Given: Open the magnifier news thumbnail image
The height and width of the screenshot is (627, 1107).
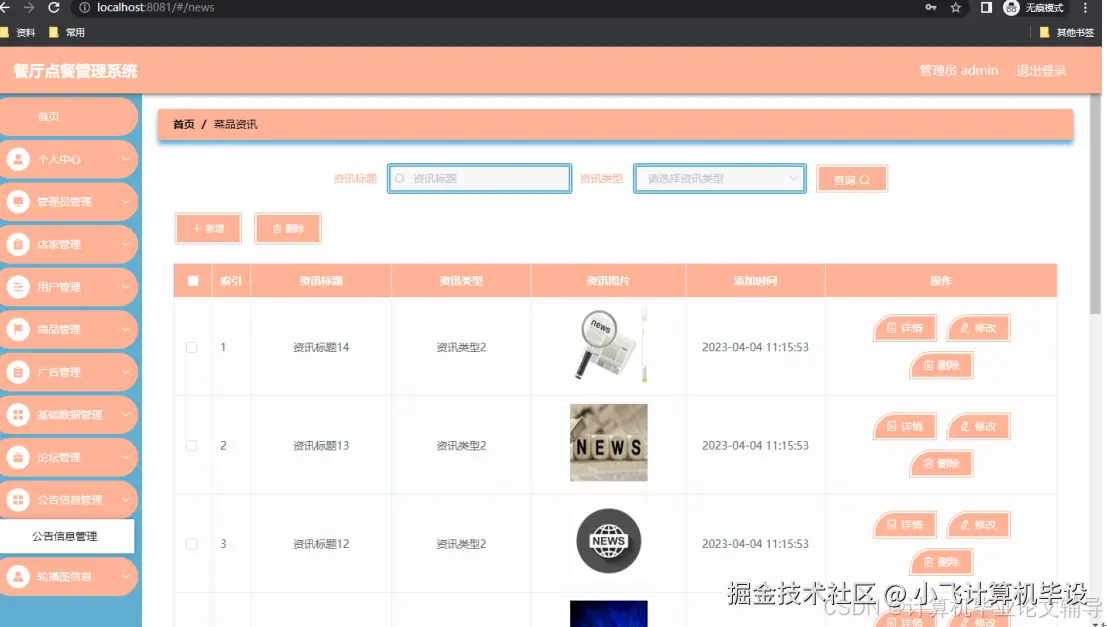Looking at the screenshot, I should coord(609,344).
